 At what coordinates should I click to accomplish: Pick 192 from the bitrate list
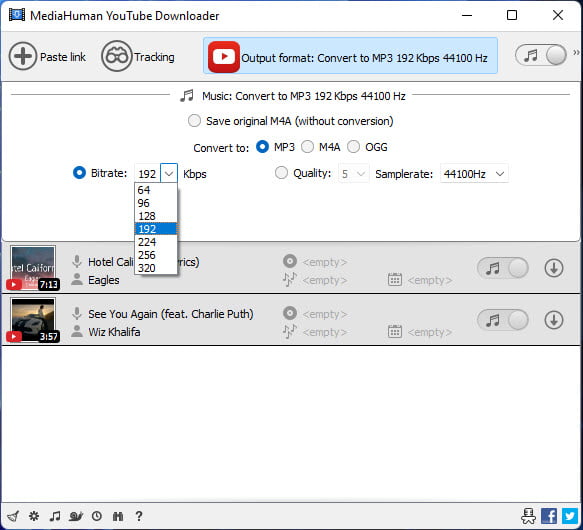click(x=155, y=229)
